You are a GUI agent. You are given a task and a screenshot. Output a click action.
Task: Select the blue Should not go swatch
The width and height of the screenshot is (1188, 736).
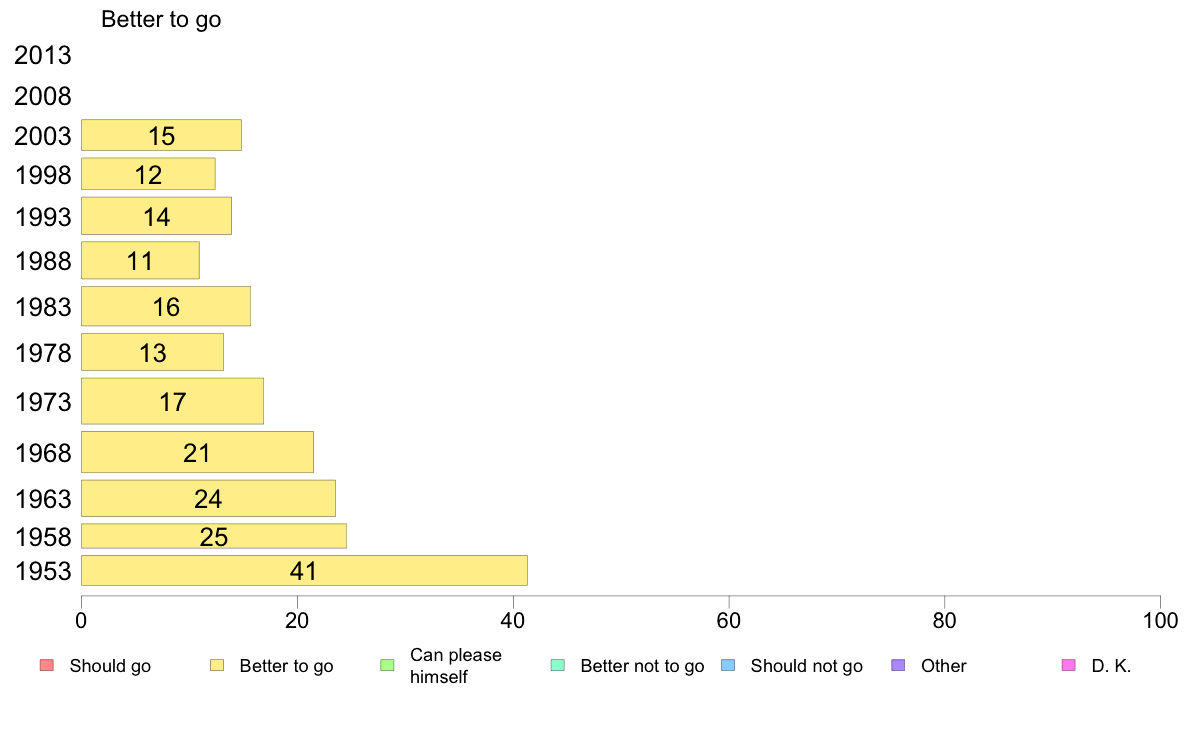pyautogui.click(x=728, y=666)
